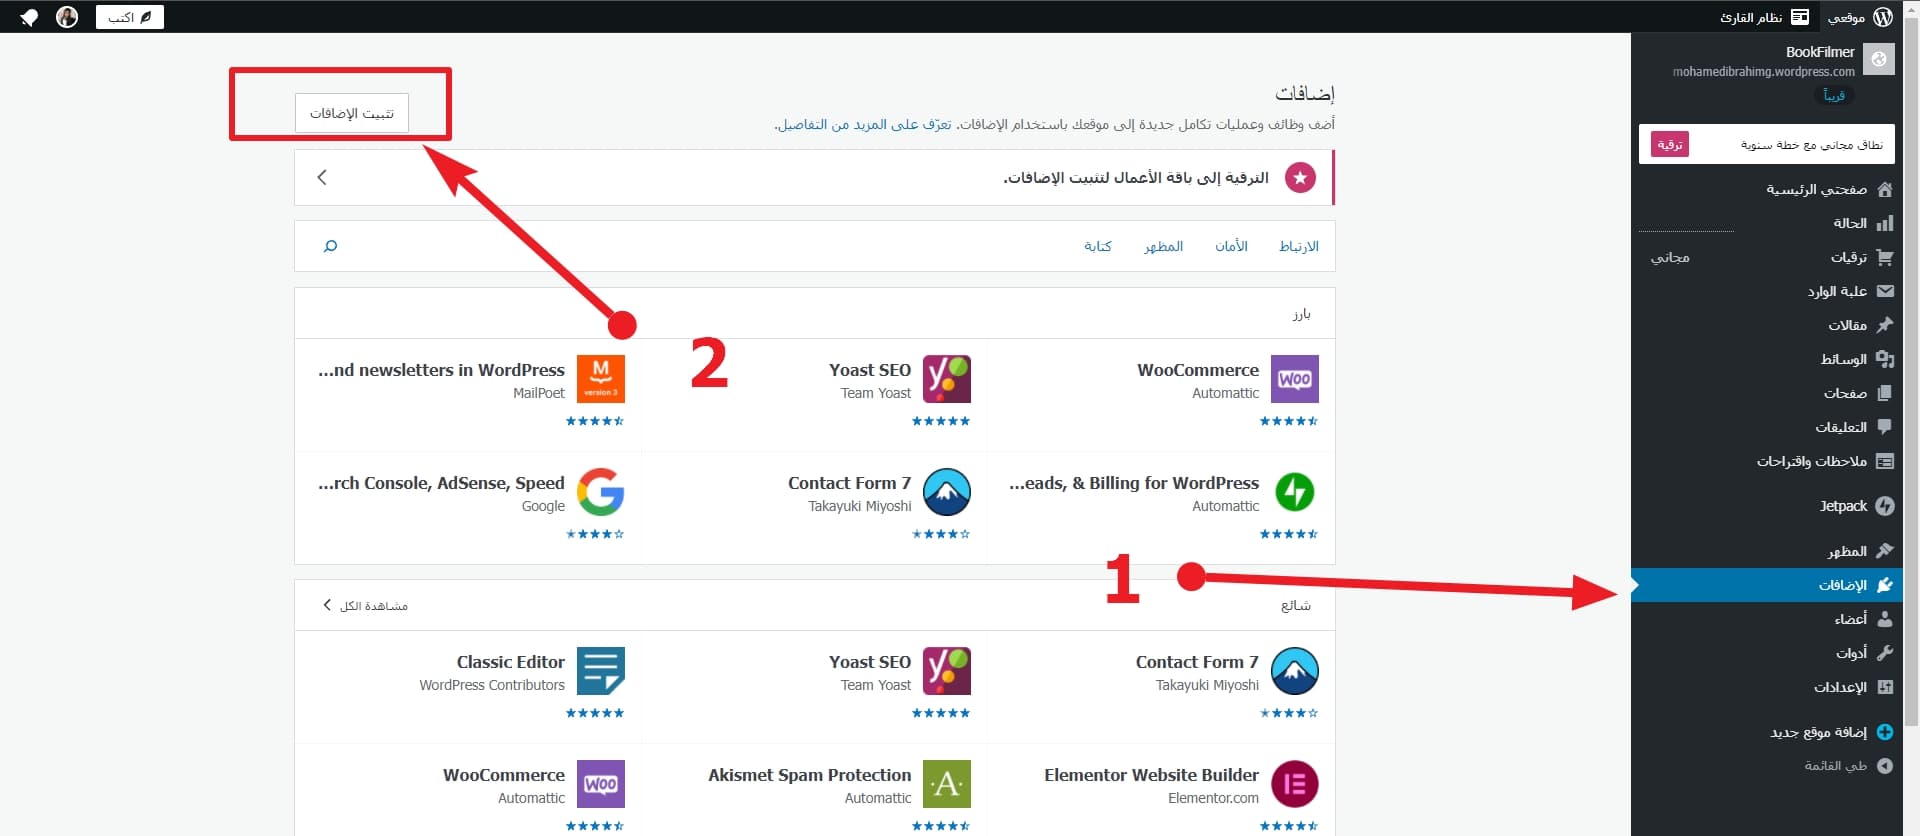This screenshot has height=836, width=1920.
Task: Click the Stats (الحالة) bar chart icon
Action: [1885, 223]
